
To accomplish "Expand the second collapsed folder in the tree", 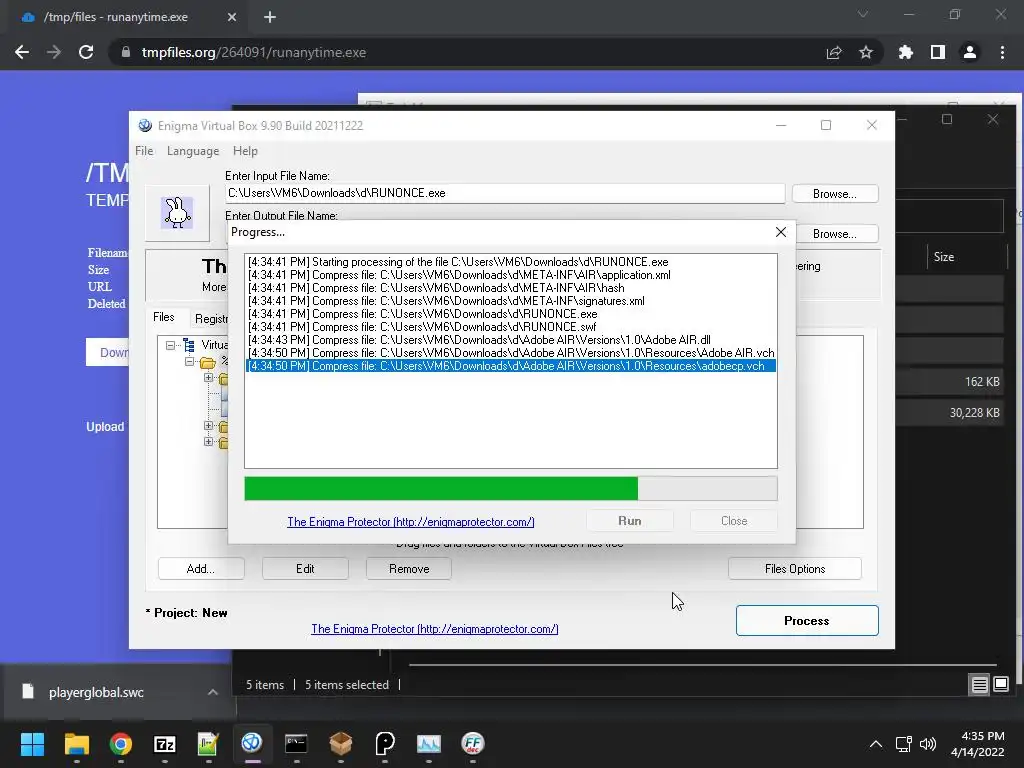I will [208, 426].
